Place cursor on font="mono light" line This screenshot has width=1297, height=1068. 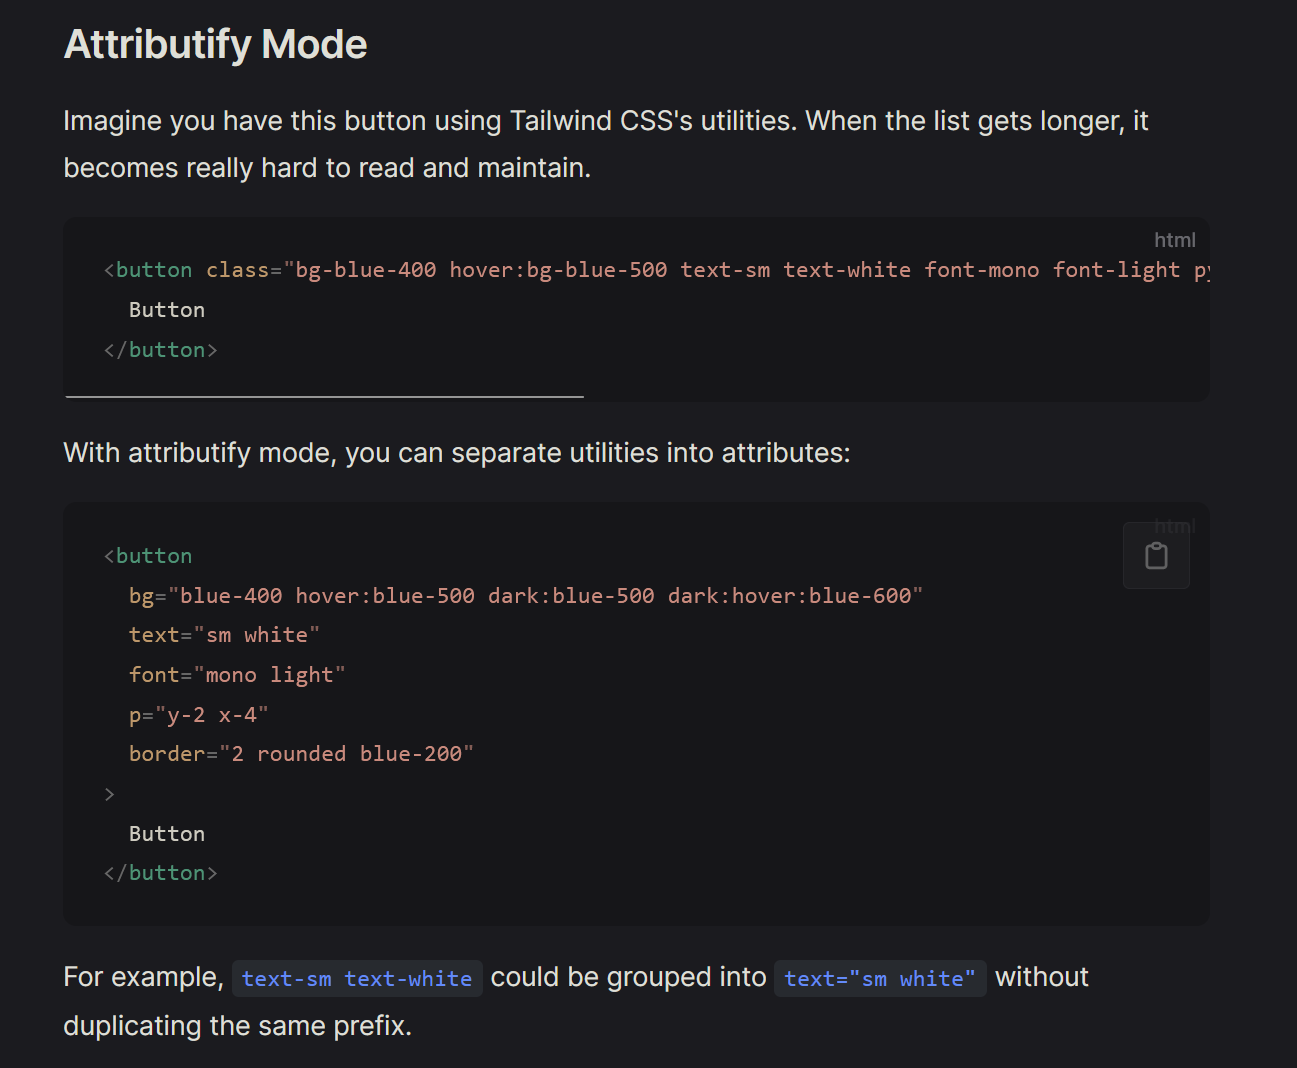[237, 675]
